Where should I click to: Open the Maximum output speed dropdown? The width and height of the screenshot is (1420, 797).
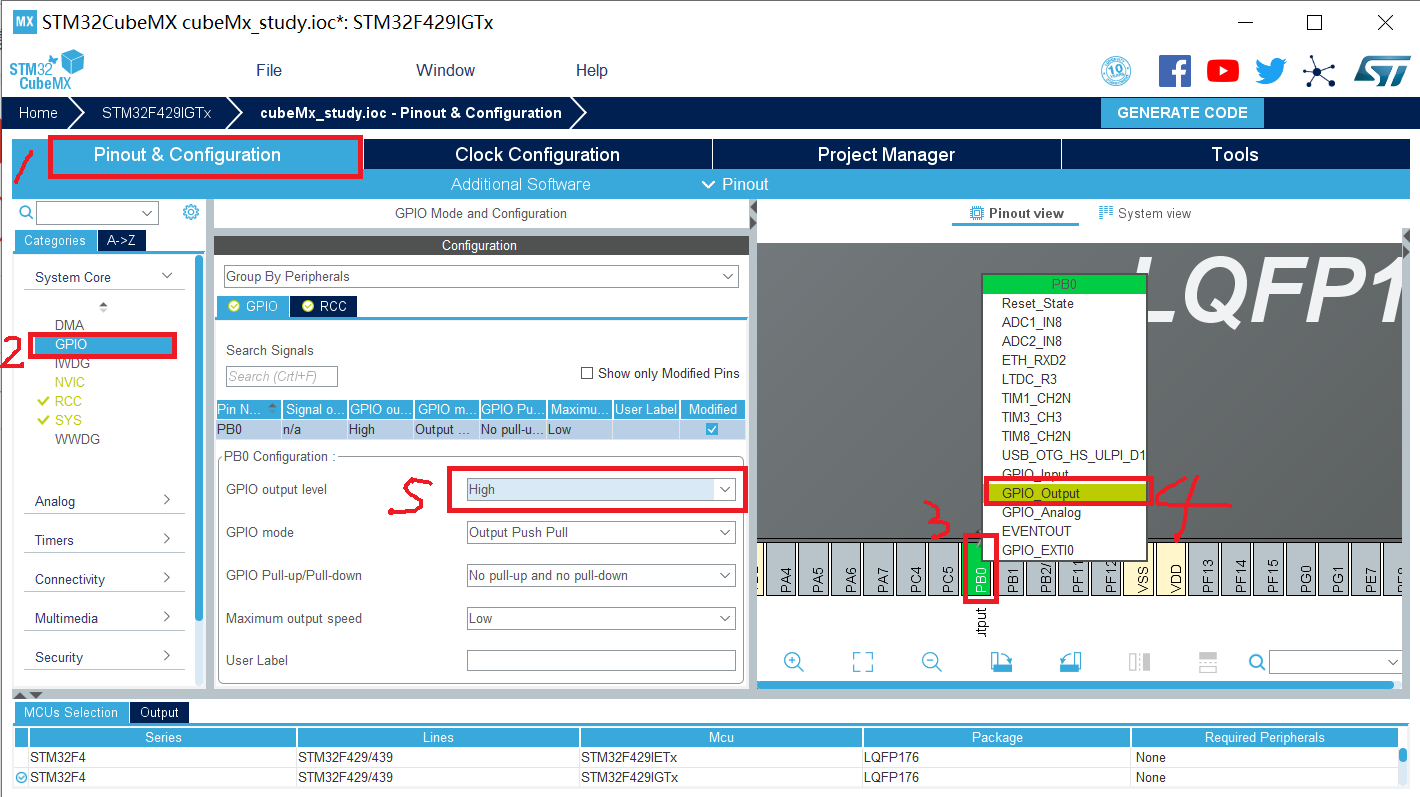(601, 618)
